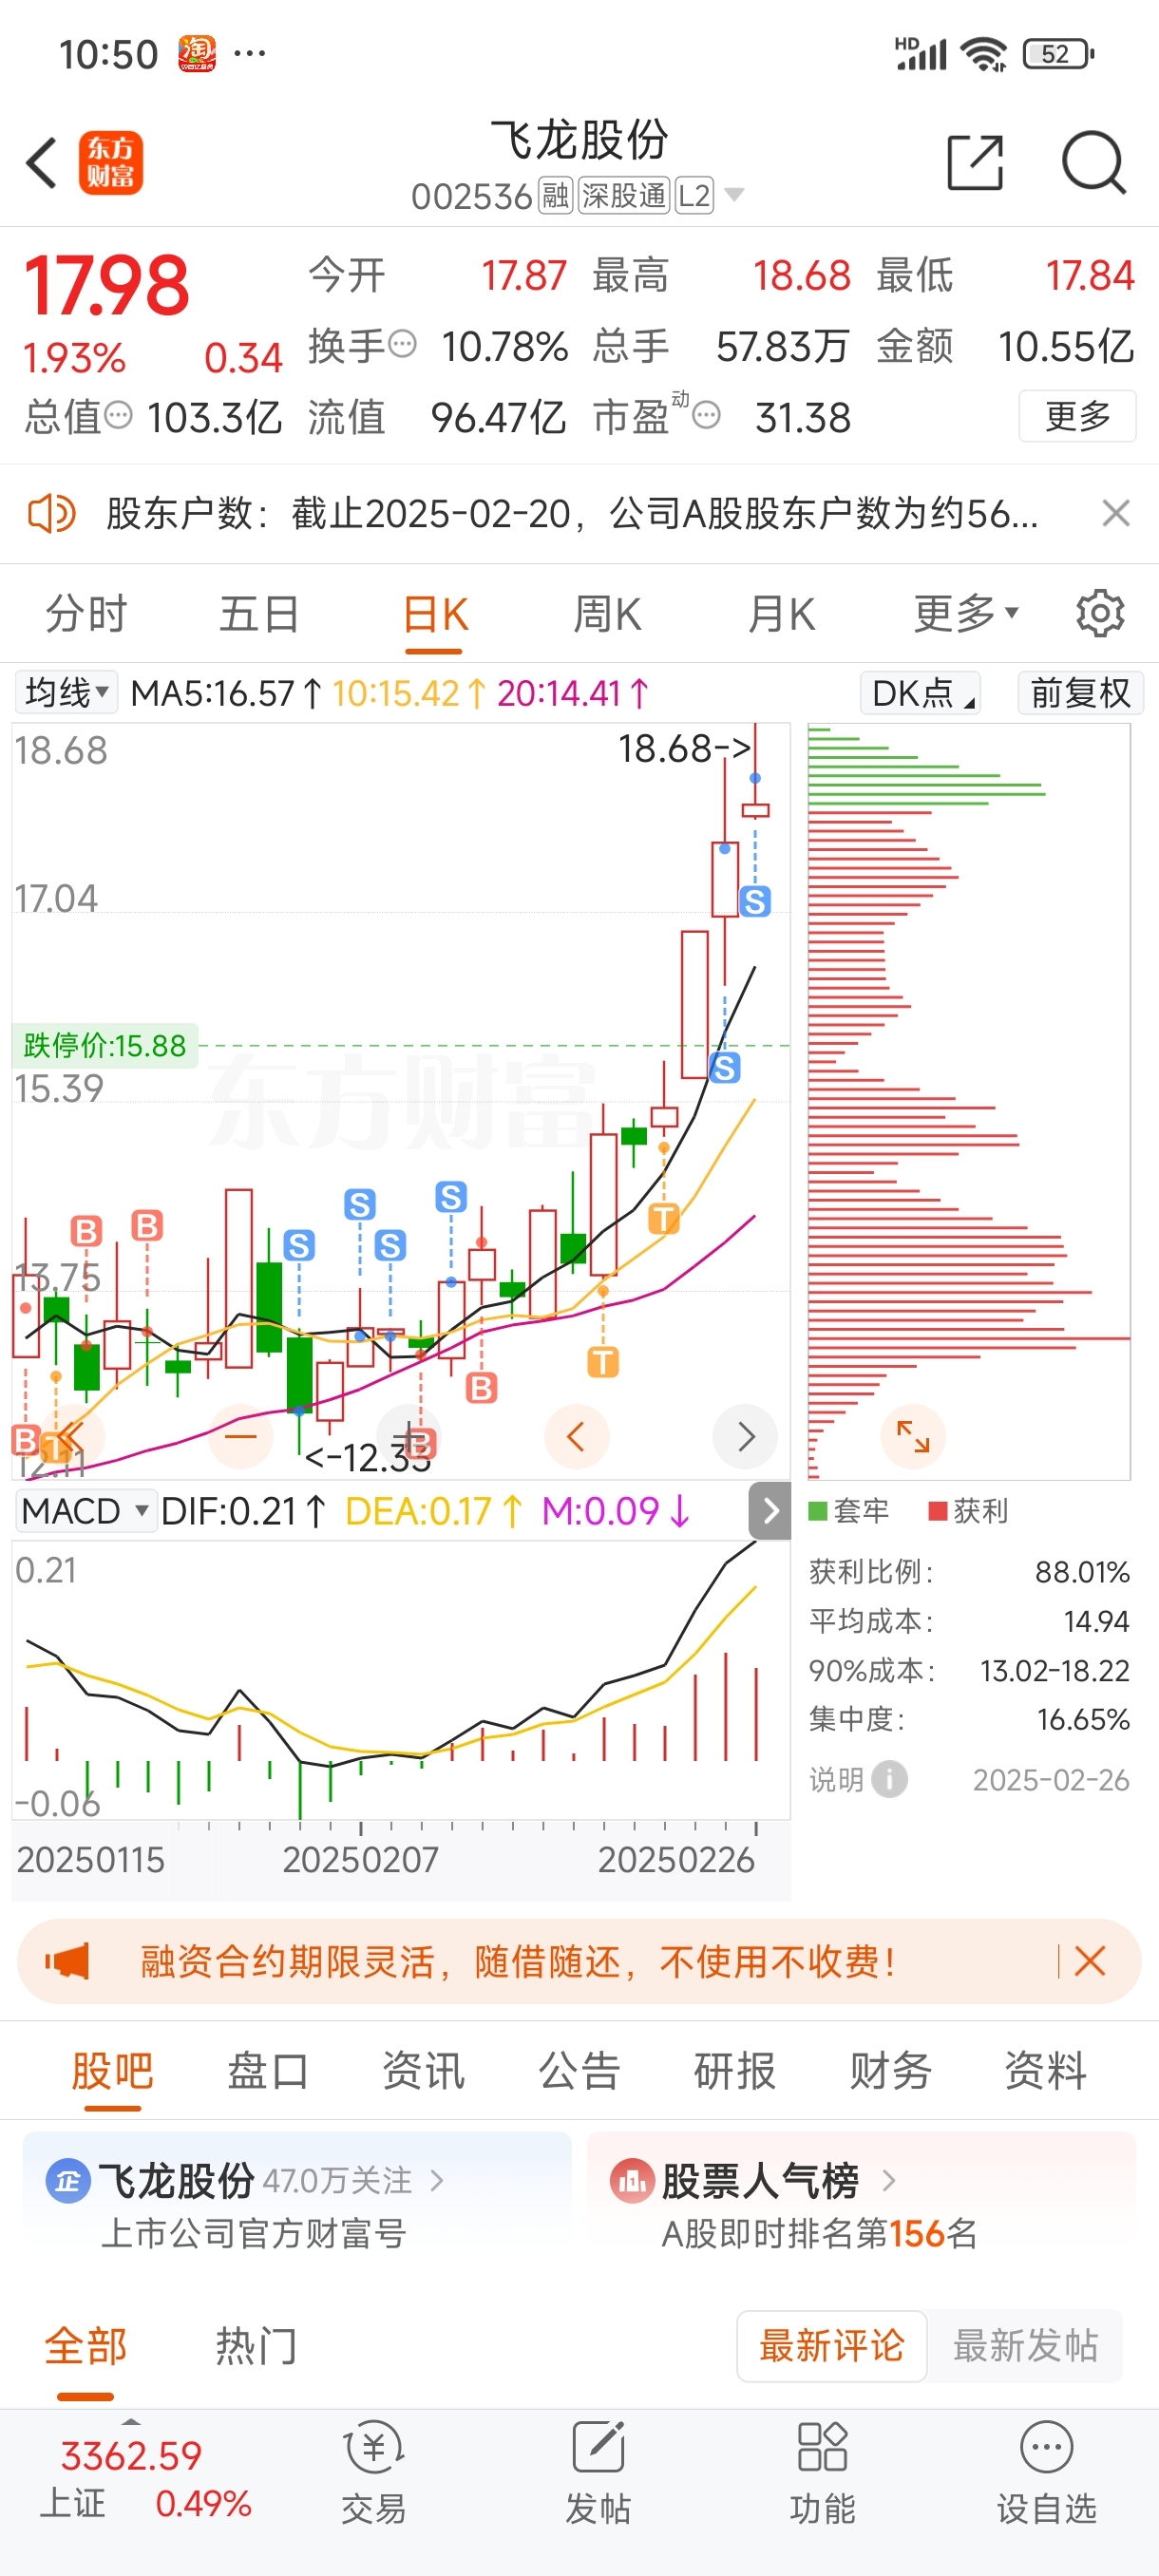Switch to 五日 chart tab
Image resolution: width=1159 pixels, height=2576 pixels.
click(259, 613)
